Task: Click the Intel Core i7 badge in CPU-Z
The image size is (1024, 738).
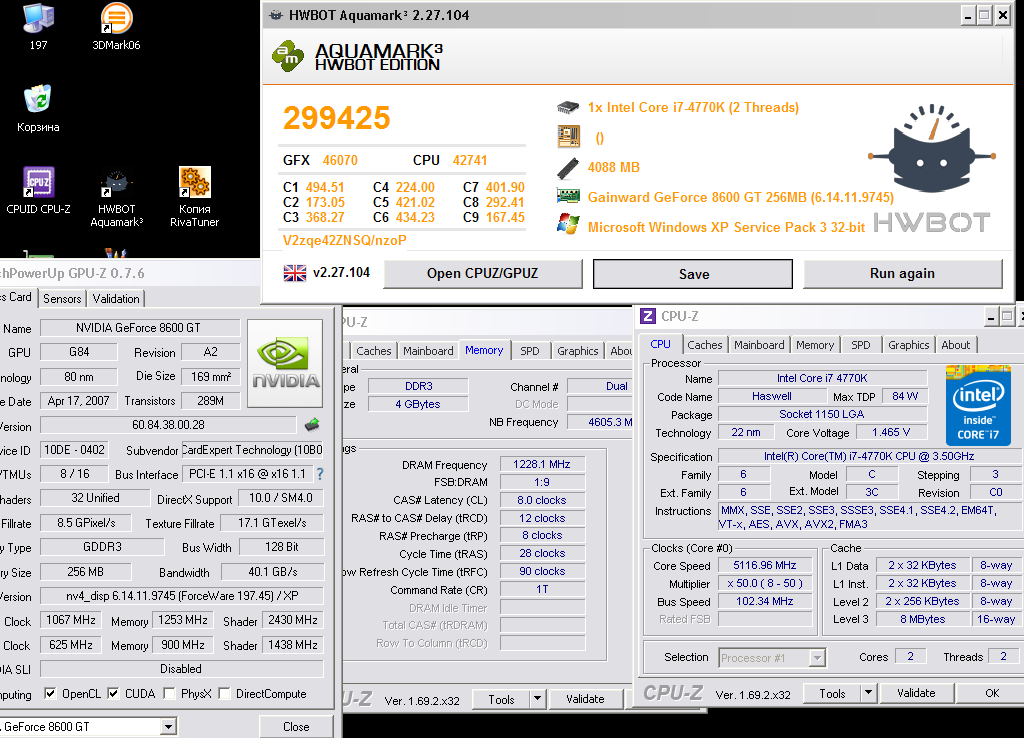Action: click(978, 406)
